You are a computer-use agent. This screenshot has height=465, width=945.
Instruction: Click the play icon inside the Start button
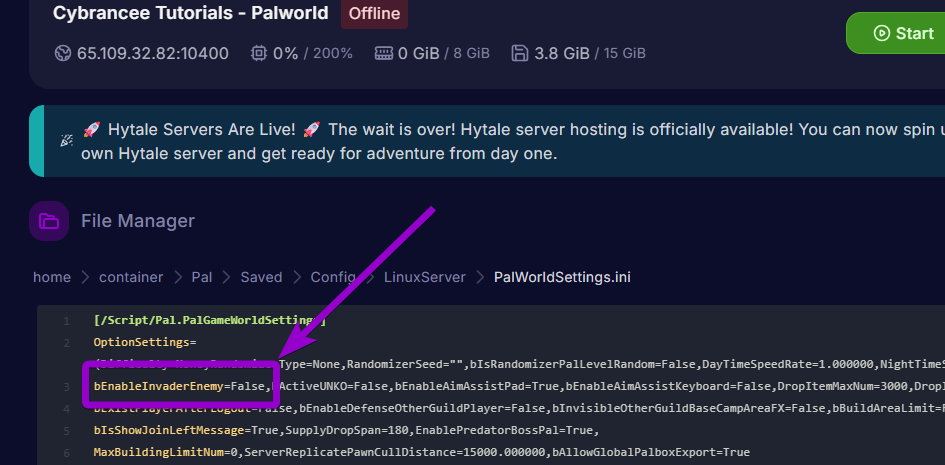tap(881, 33)
